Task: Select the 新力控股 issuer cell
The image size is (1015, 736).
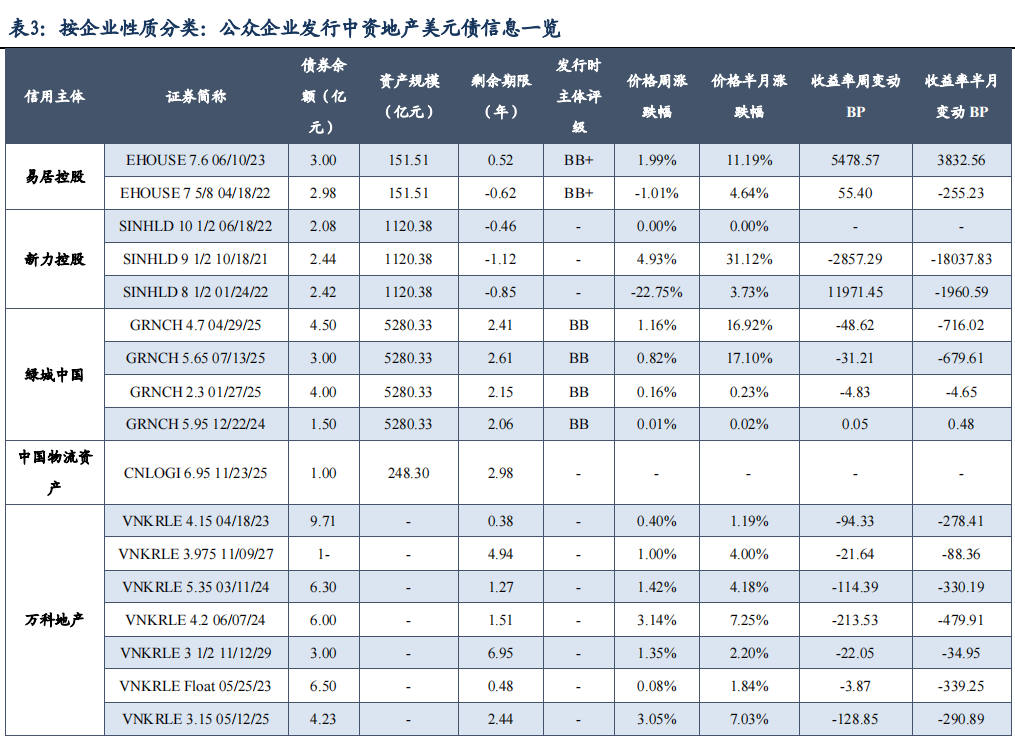Action: tap(54, 260)
